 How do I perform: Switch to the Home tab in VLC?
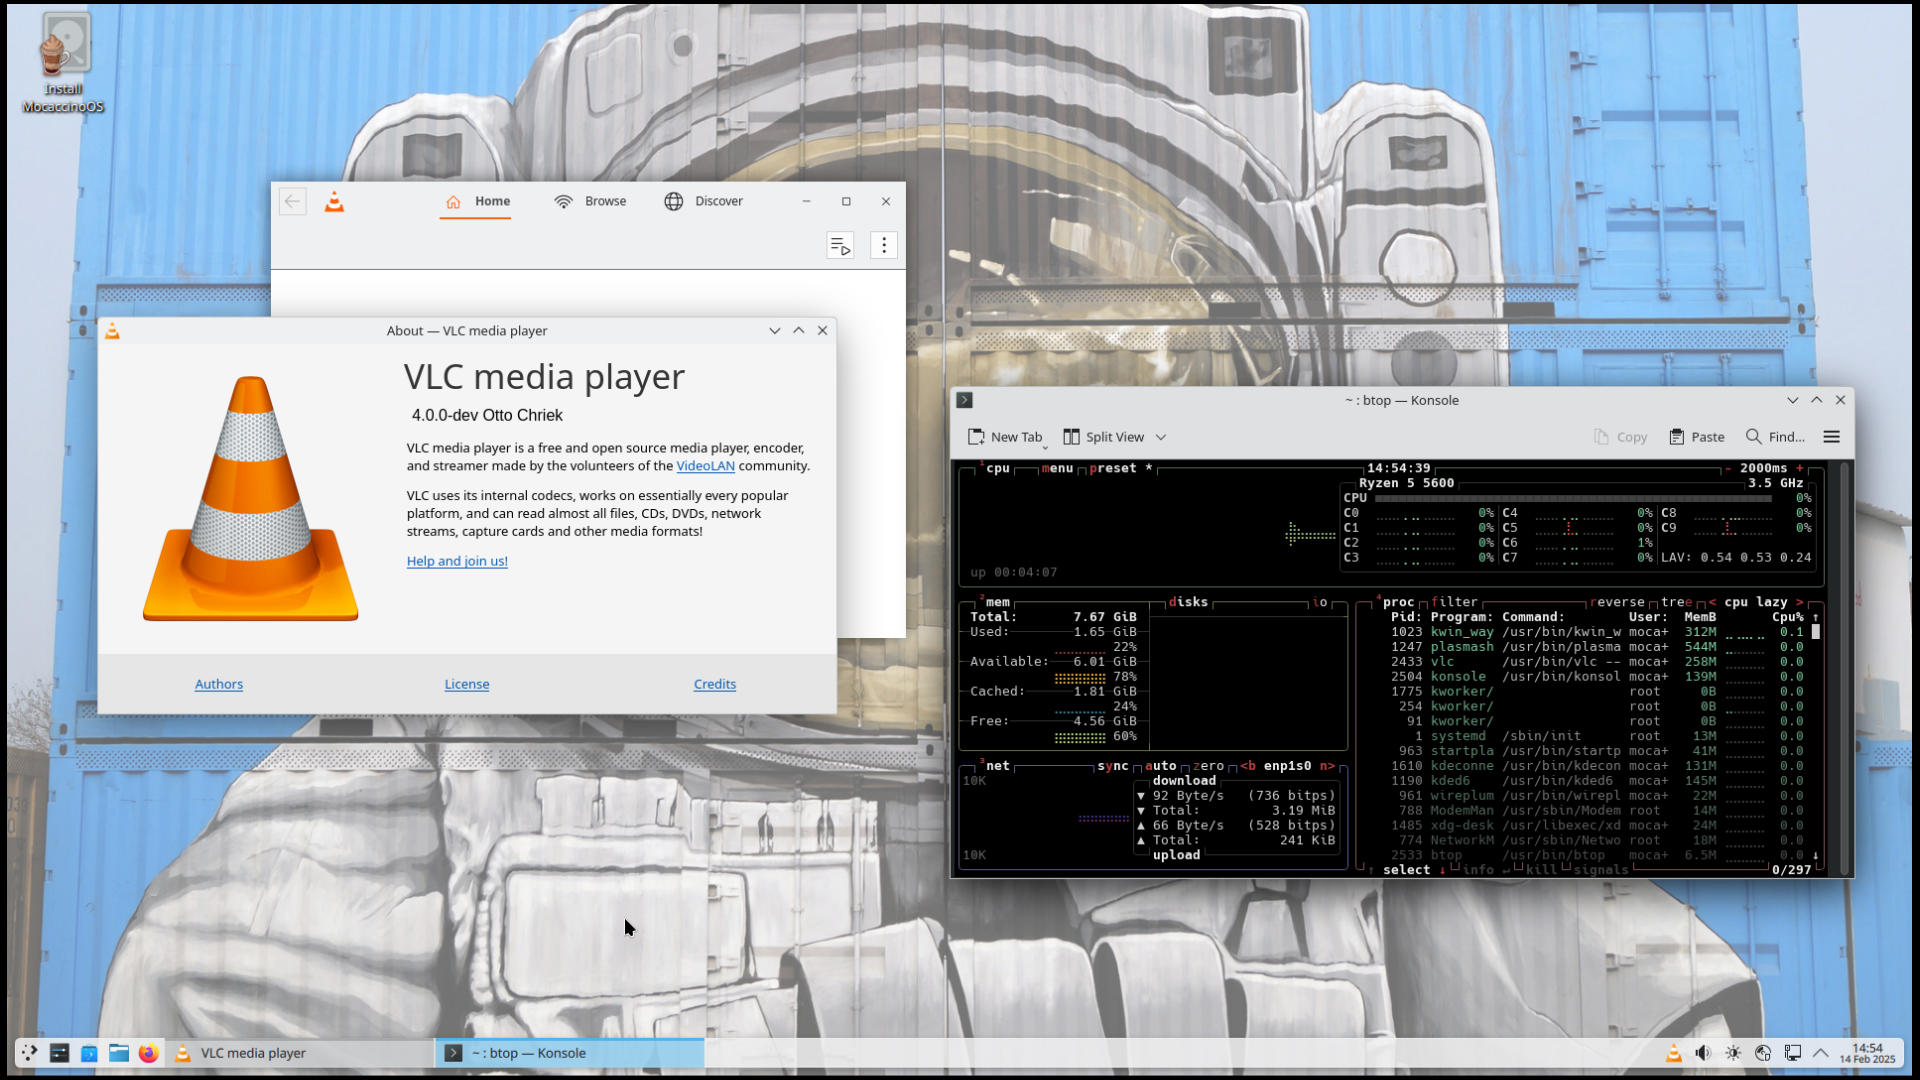(477, 201)
